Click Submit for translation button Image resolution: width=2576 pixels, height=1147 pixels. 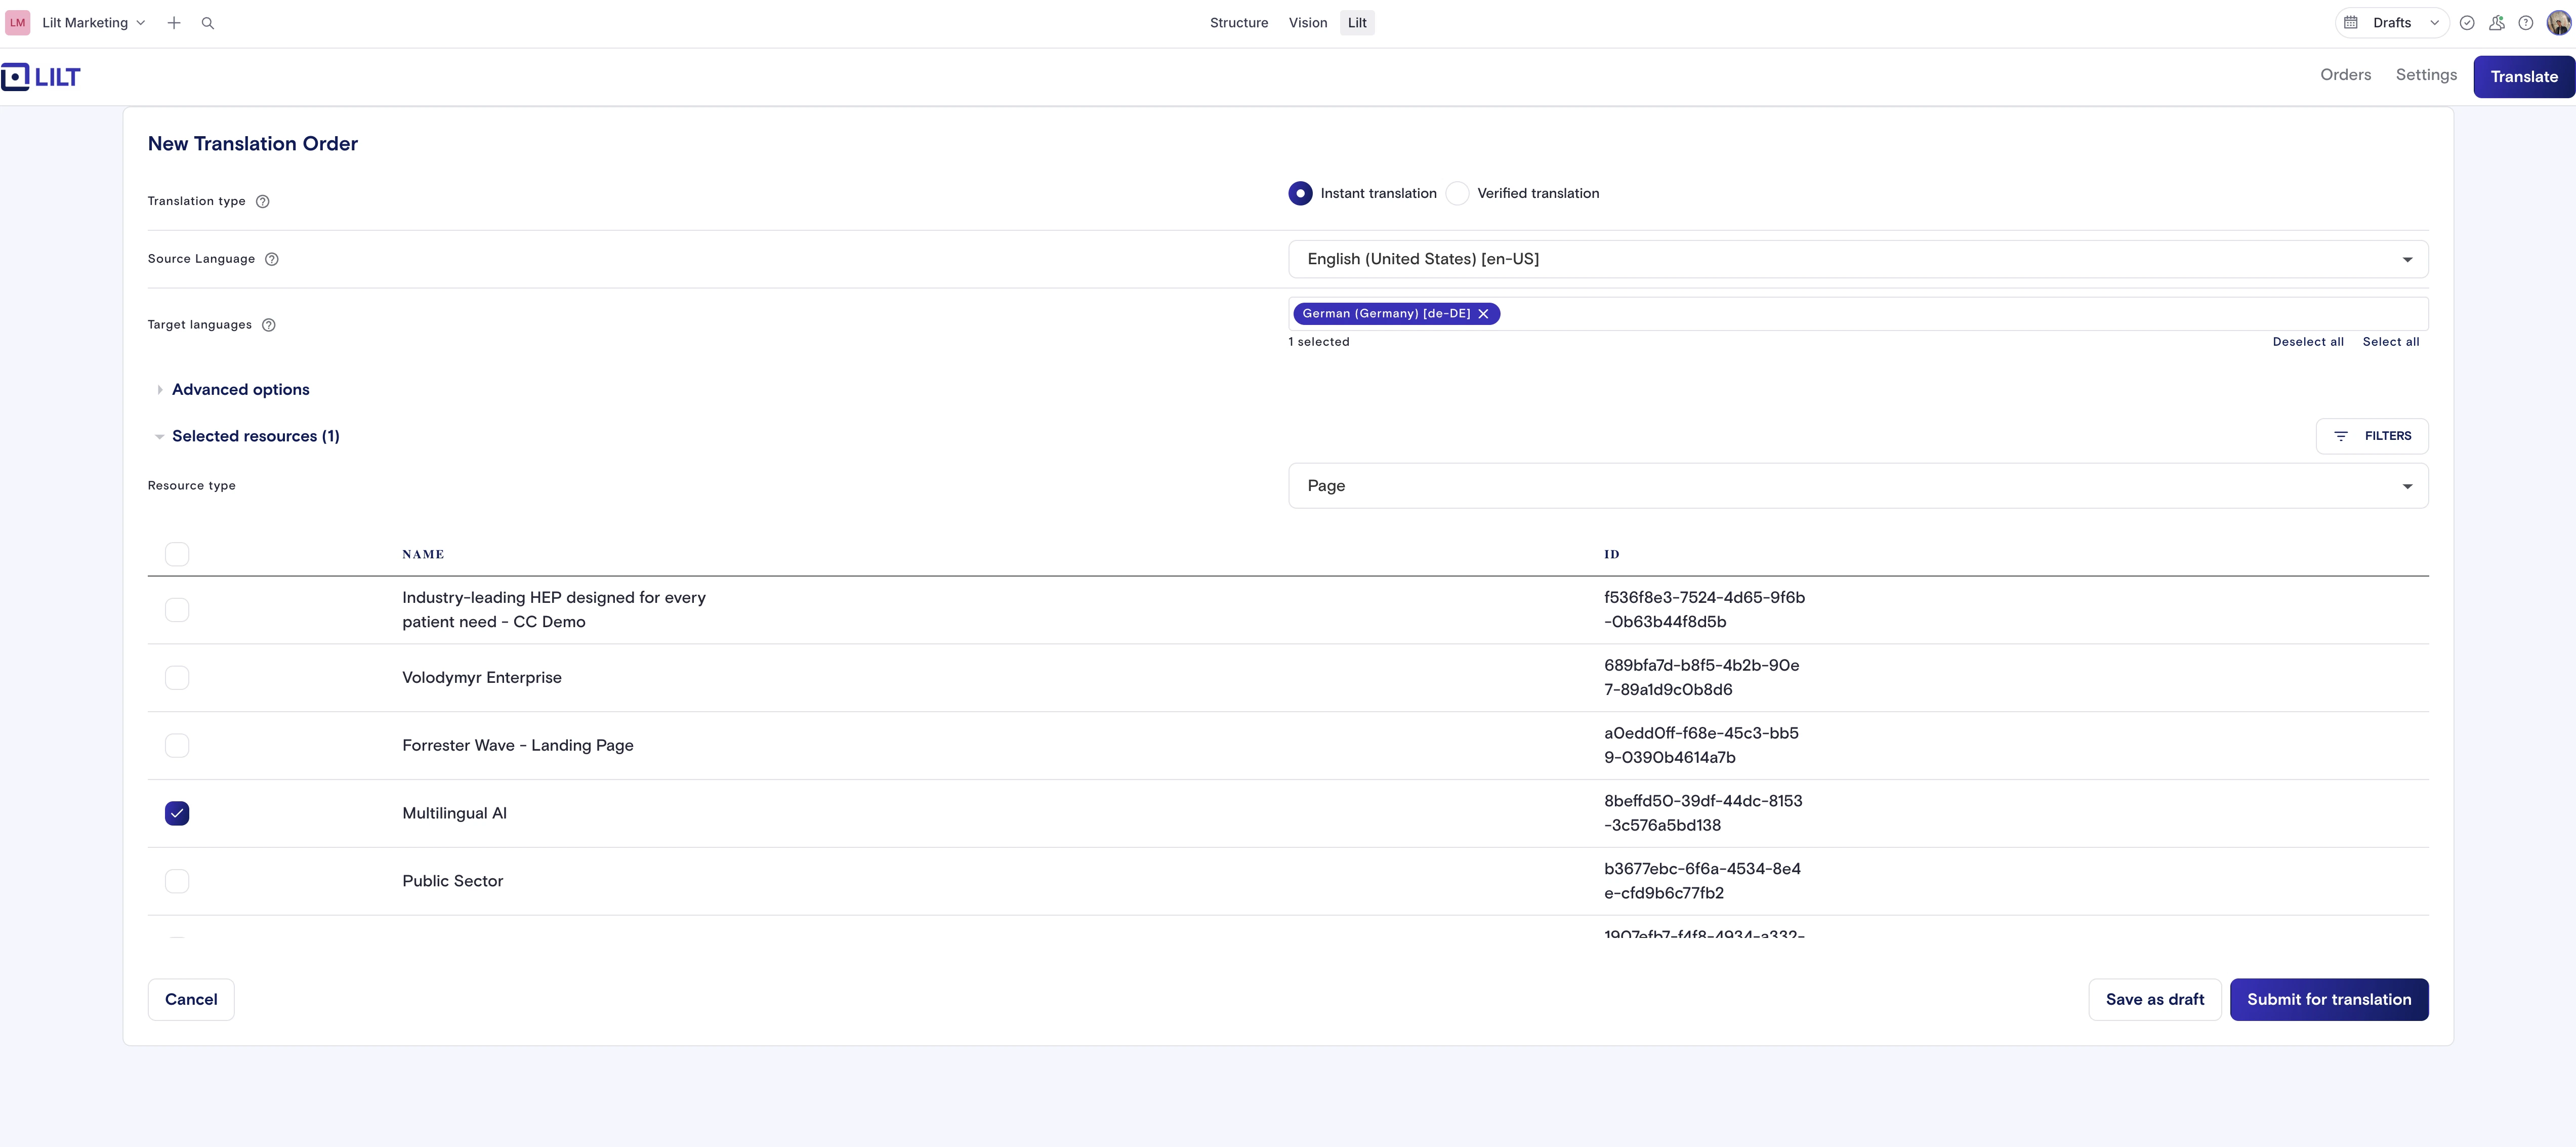click(x=2328, y=999)
